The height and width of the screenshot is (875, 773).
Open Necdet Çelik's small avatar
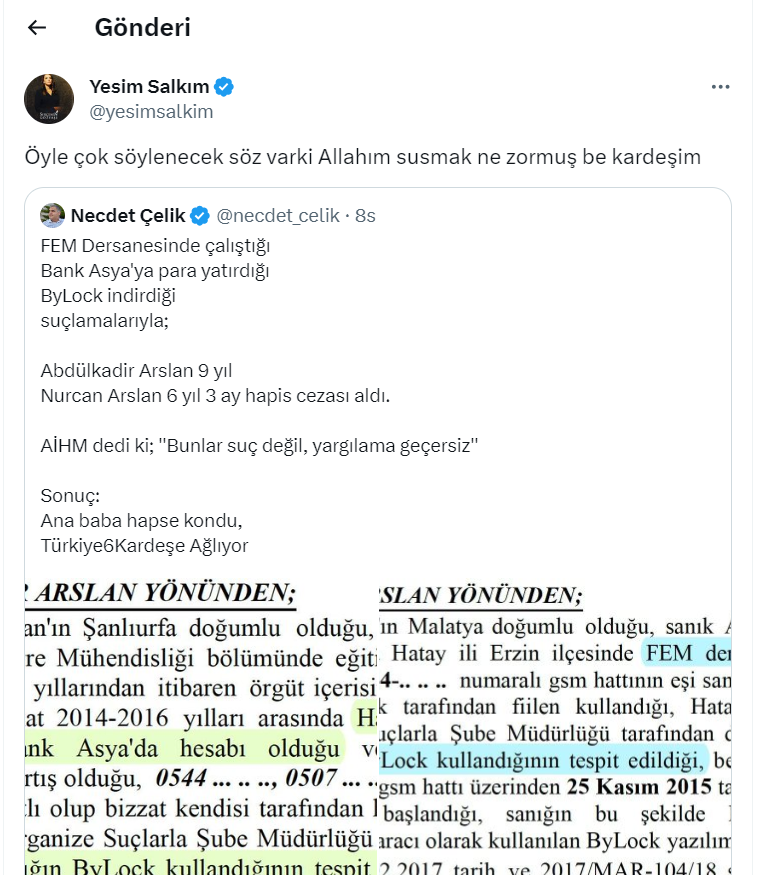pos(52,215)
